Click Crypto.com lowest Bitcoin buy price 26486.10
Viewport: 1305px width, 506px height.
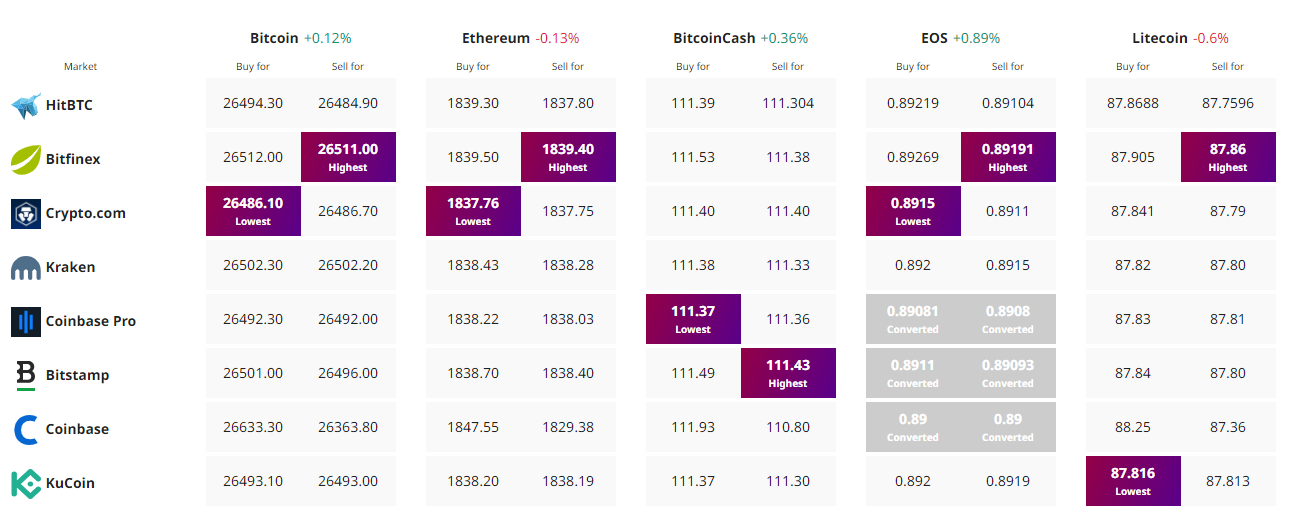point(253,211)
